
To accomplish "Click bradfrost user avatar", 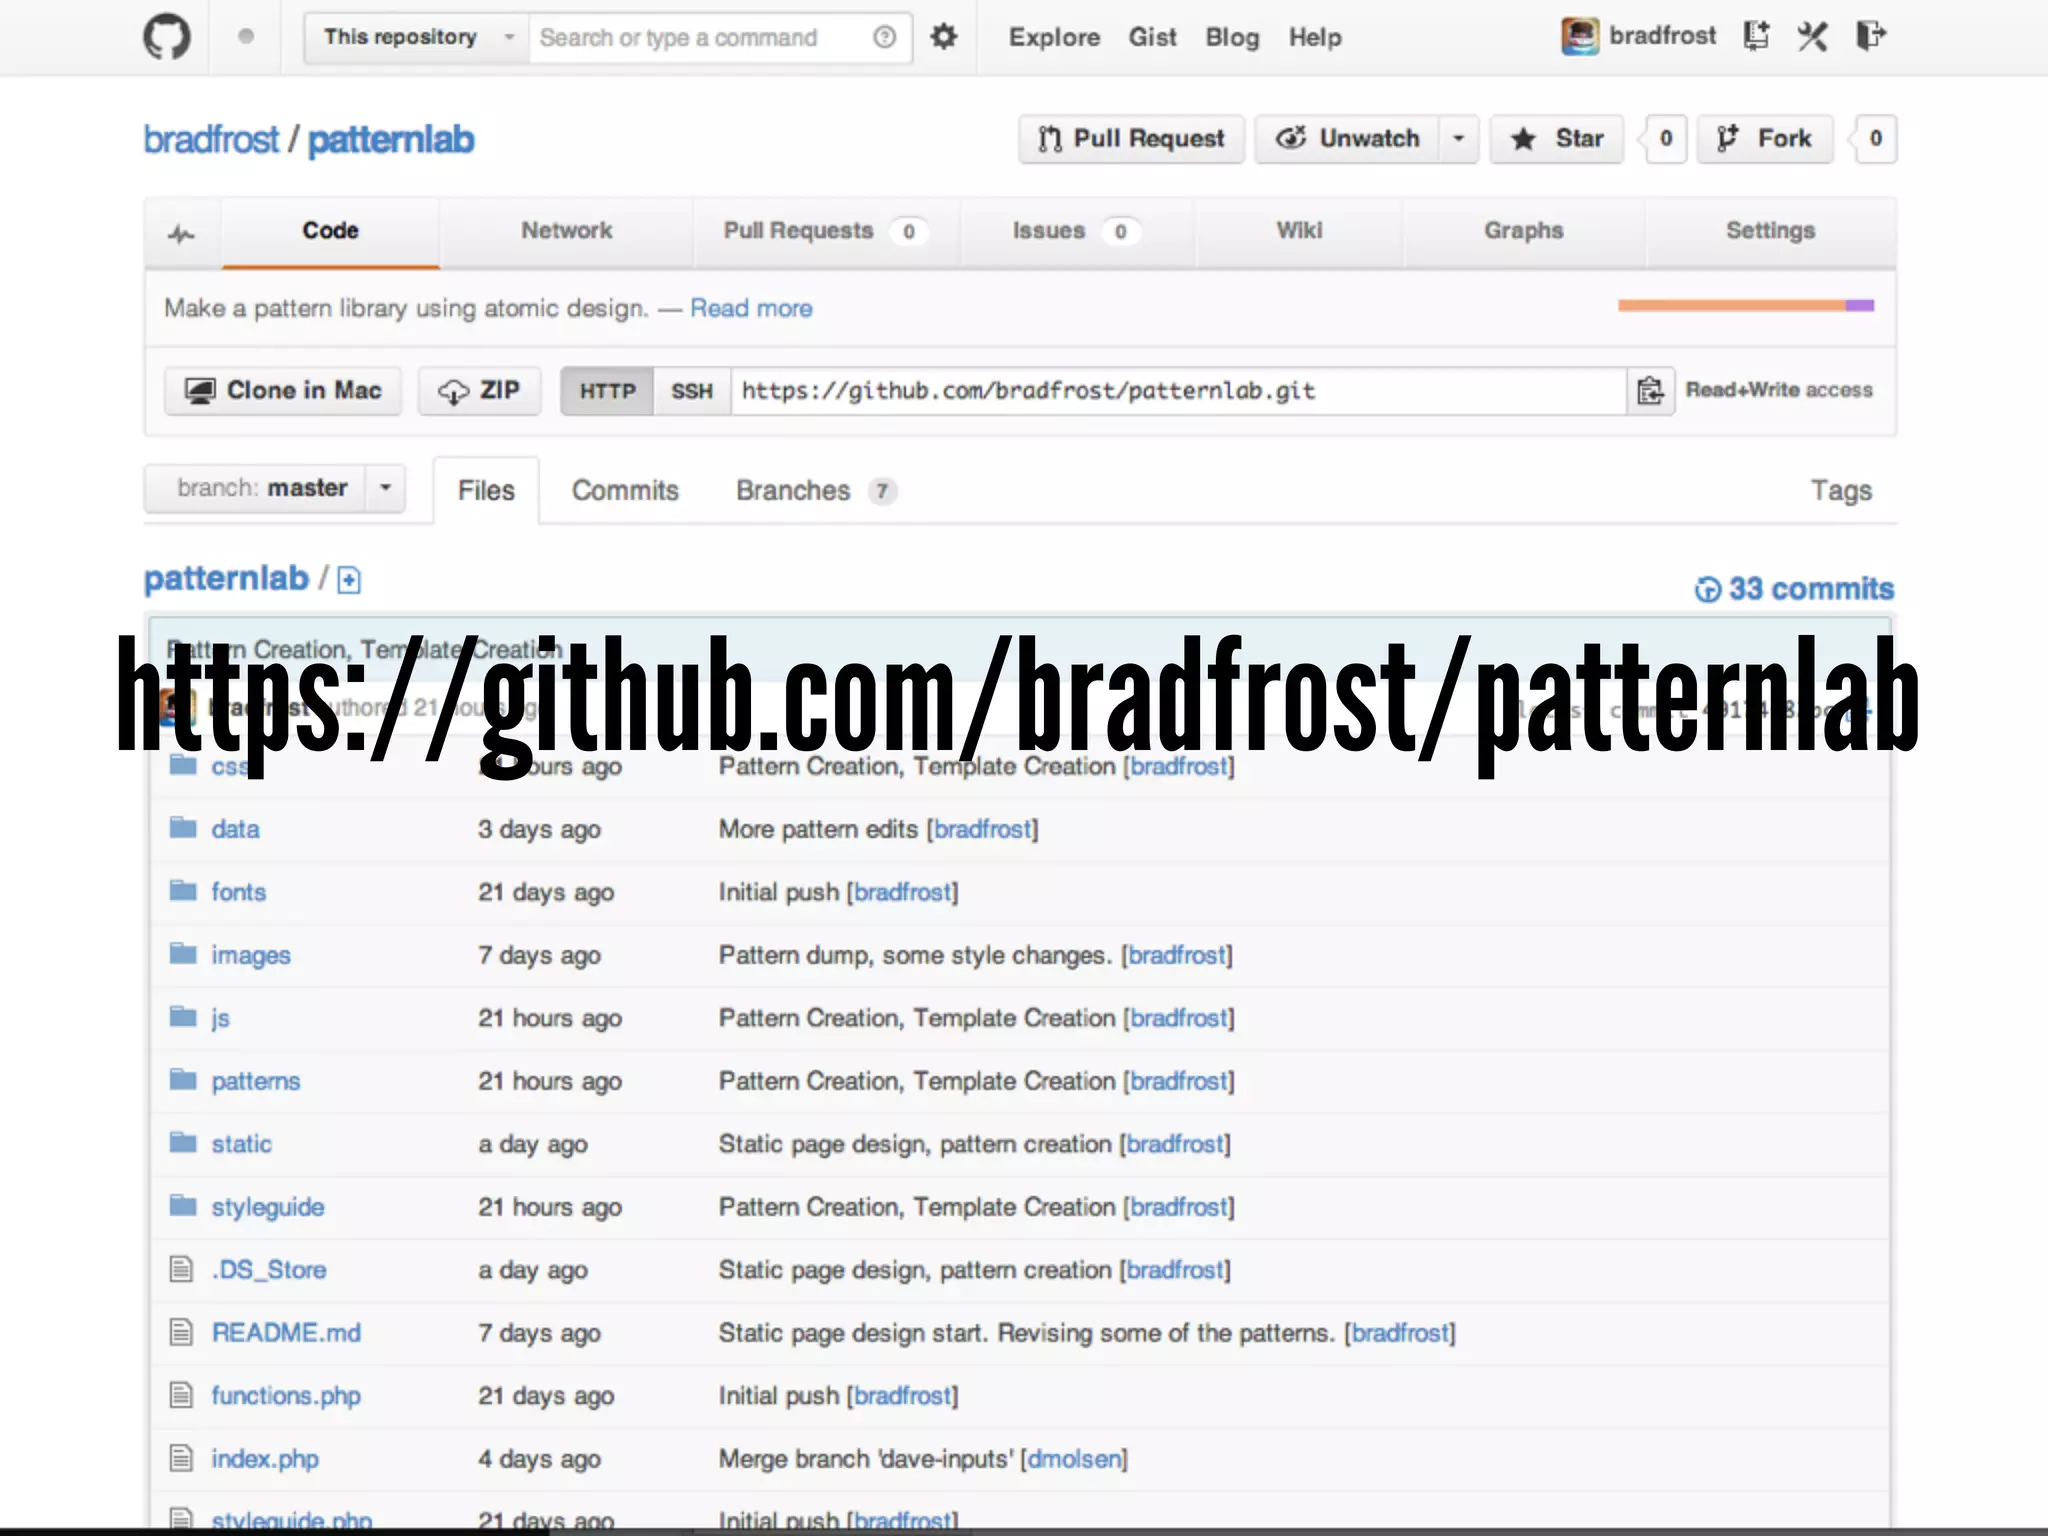I will [1579, 36].
